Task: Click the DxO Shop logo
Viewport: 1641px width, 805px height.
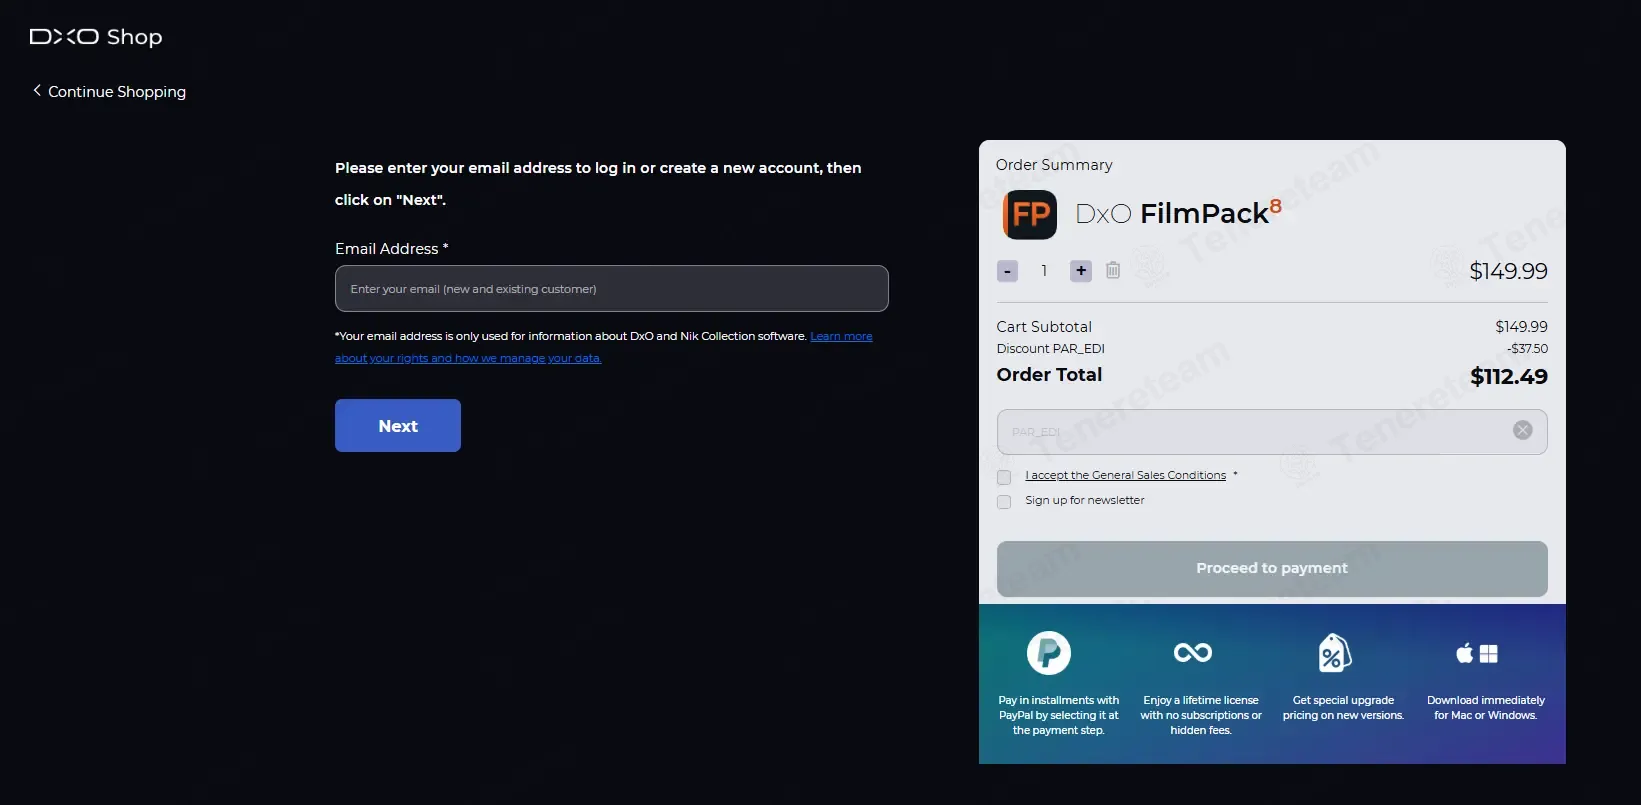Action: click(x=96, y=37)
